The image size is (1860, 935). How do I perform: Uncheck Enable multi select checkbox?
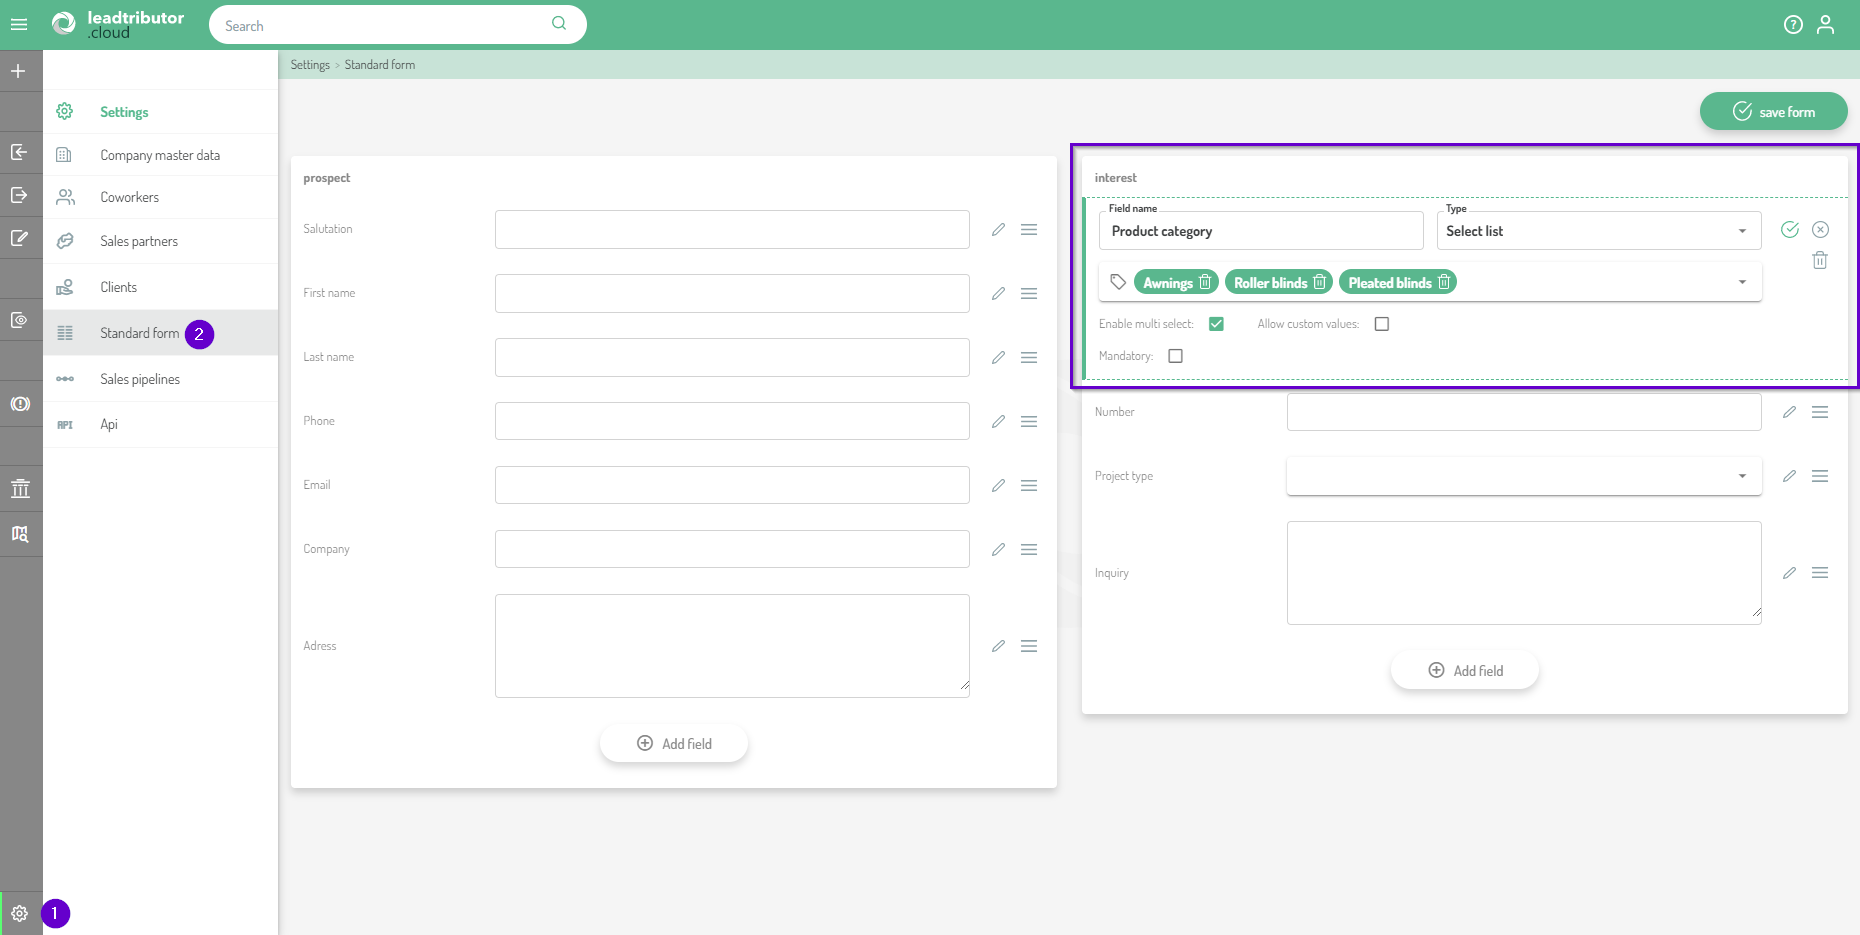[x=1216, y=324]
